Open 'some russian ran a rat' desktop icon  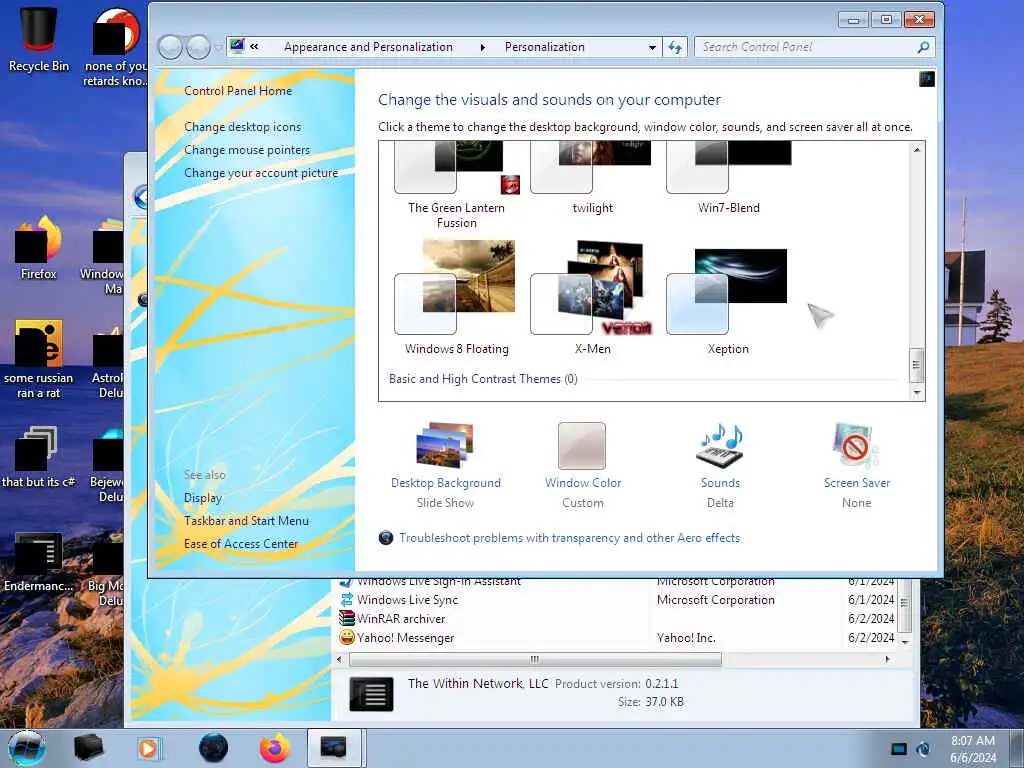pos(39,359)
